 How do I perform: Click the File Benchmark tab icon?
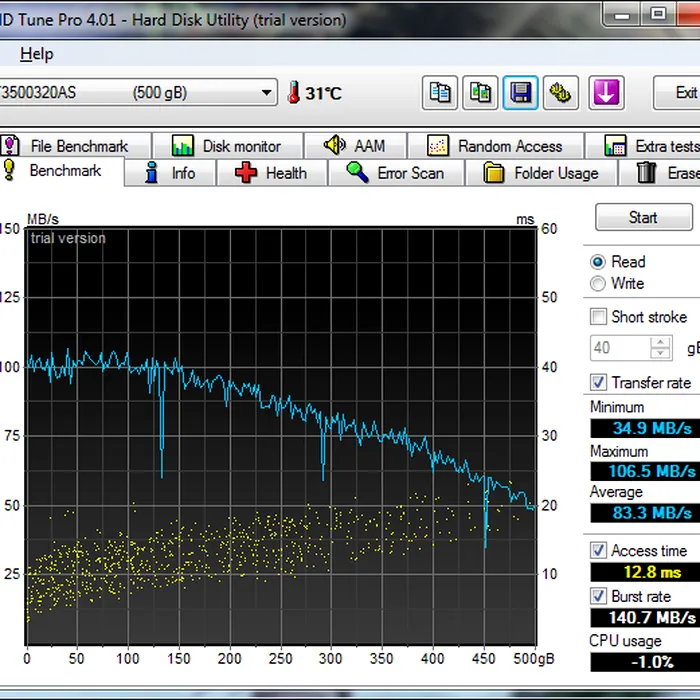coord(10,146)
